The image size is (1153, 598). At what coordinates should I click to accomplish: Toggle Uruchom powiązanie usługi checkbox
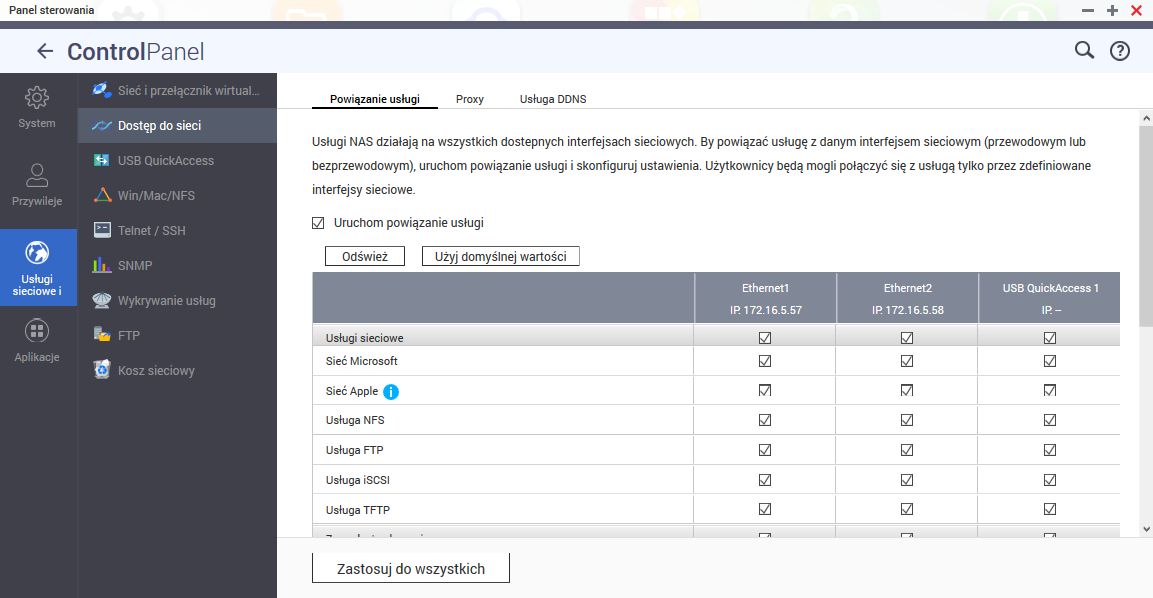(318, 223)
